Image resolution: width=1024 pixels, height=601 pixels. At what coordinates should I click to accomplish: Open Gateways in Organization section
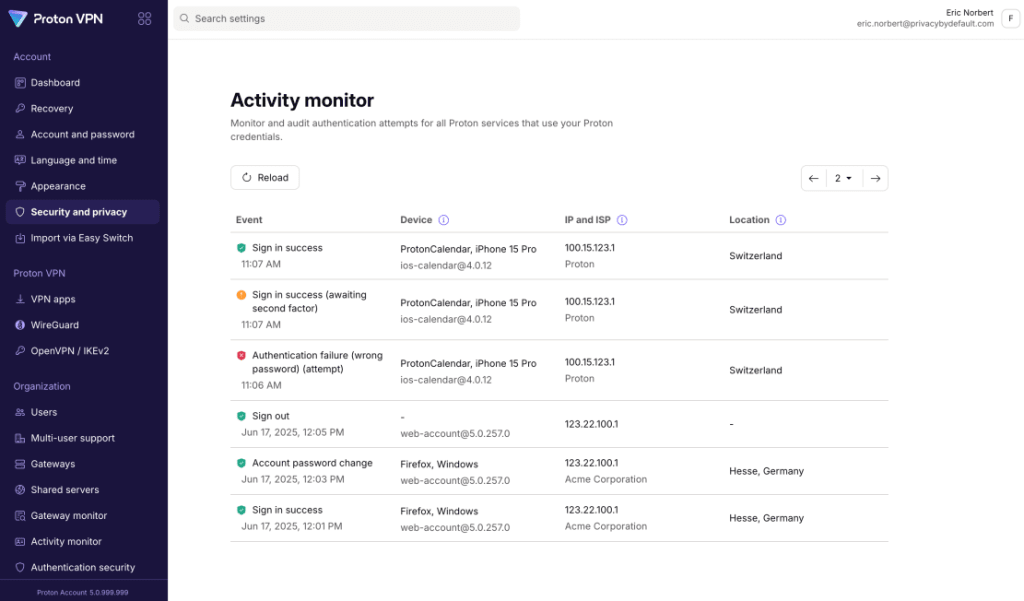tap(82, 464)
